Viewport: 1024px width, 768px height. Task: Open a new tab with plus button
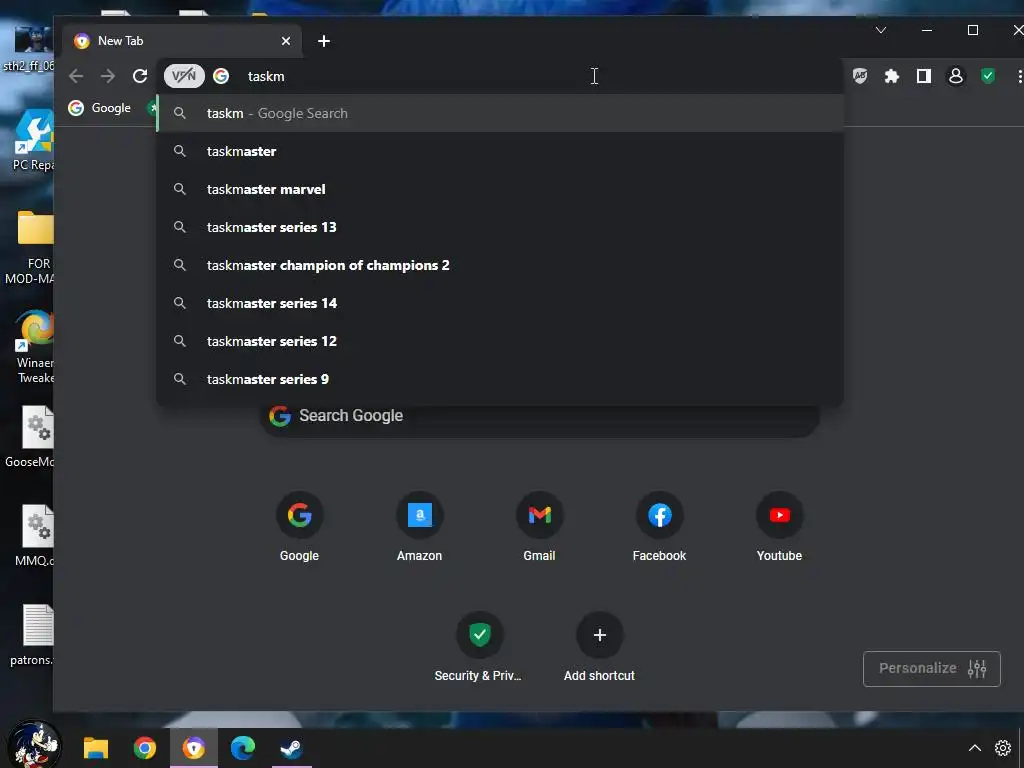pyautogui.click(x=324, y=41)
